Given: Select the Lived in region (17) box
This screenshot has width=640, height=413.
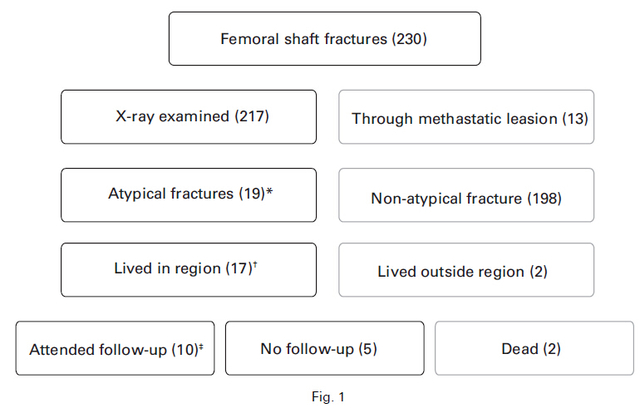Looking at the screenshot, I should point(189,270).
